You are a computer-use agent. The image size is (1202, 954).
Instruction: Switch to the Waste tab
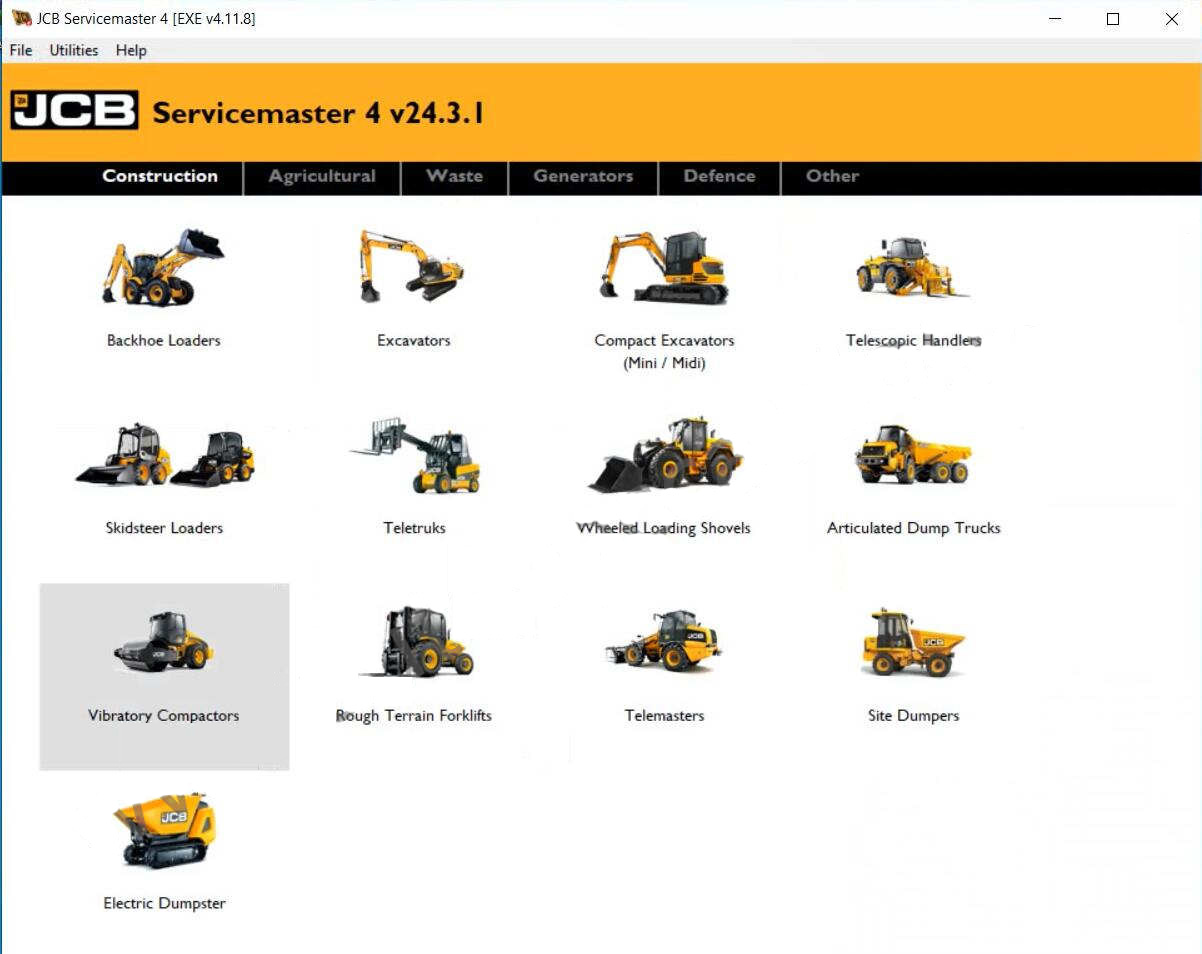coord(454,176)
